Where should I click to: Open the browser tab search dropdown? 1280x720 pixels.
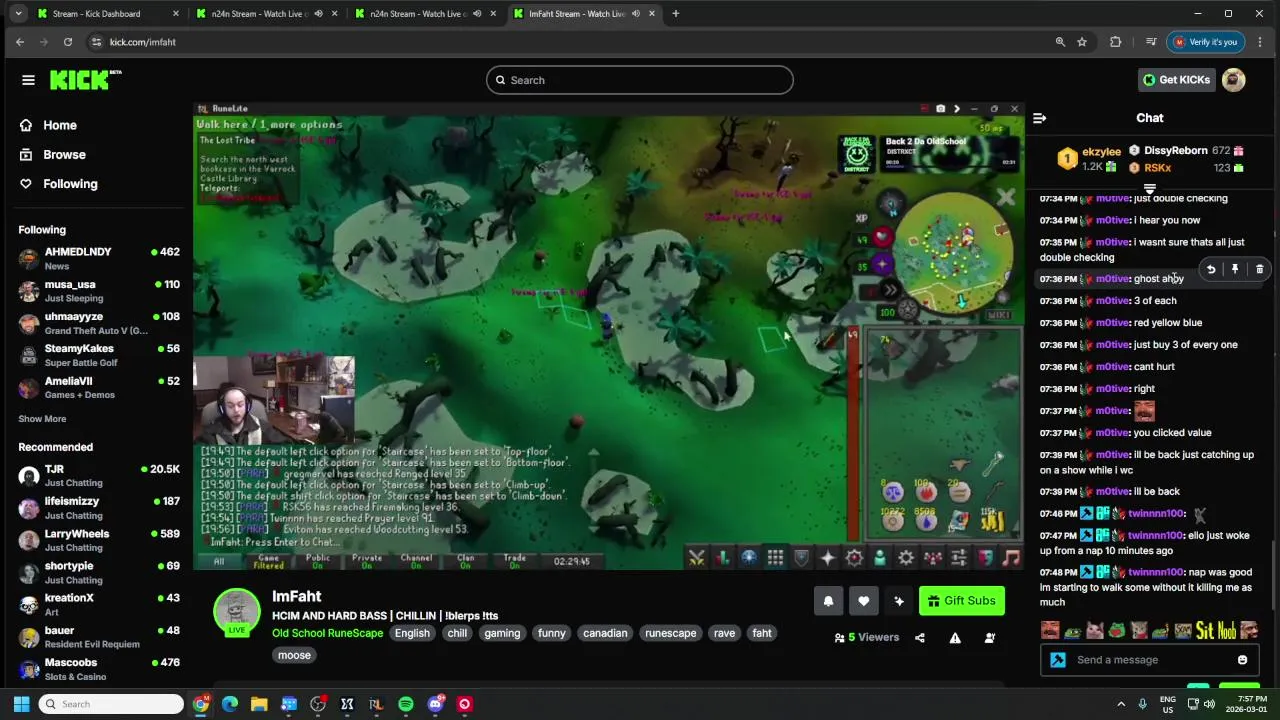point(18,14)
